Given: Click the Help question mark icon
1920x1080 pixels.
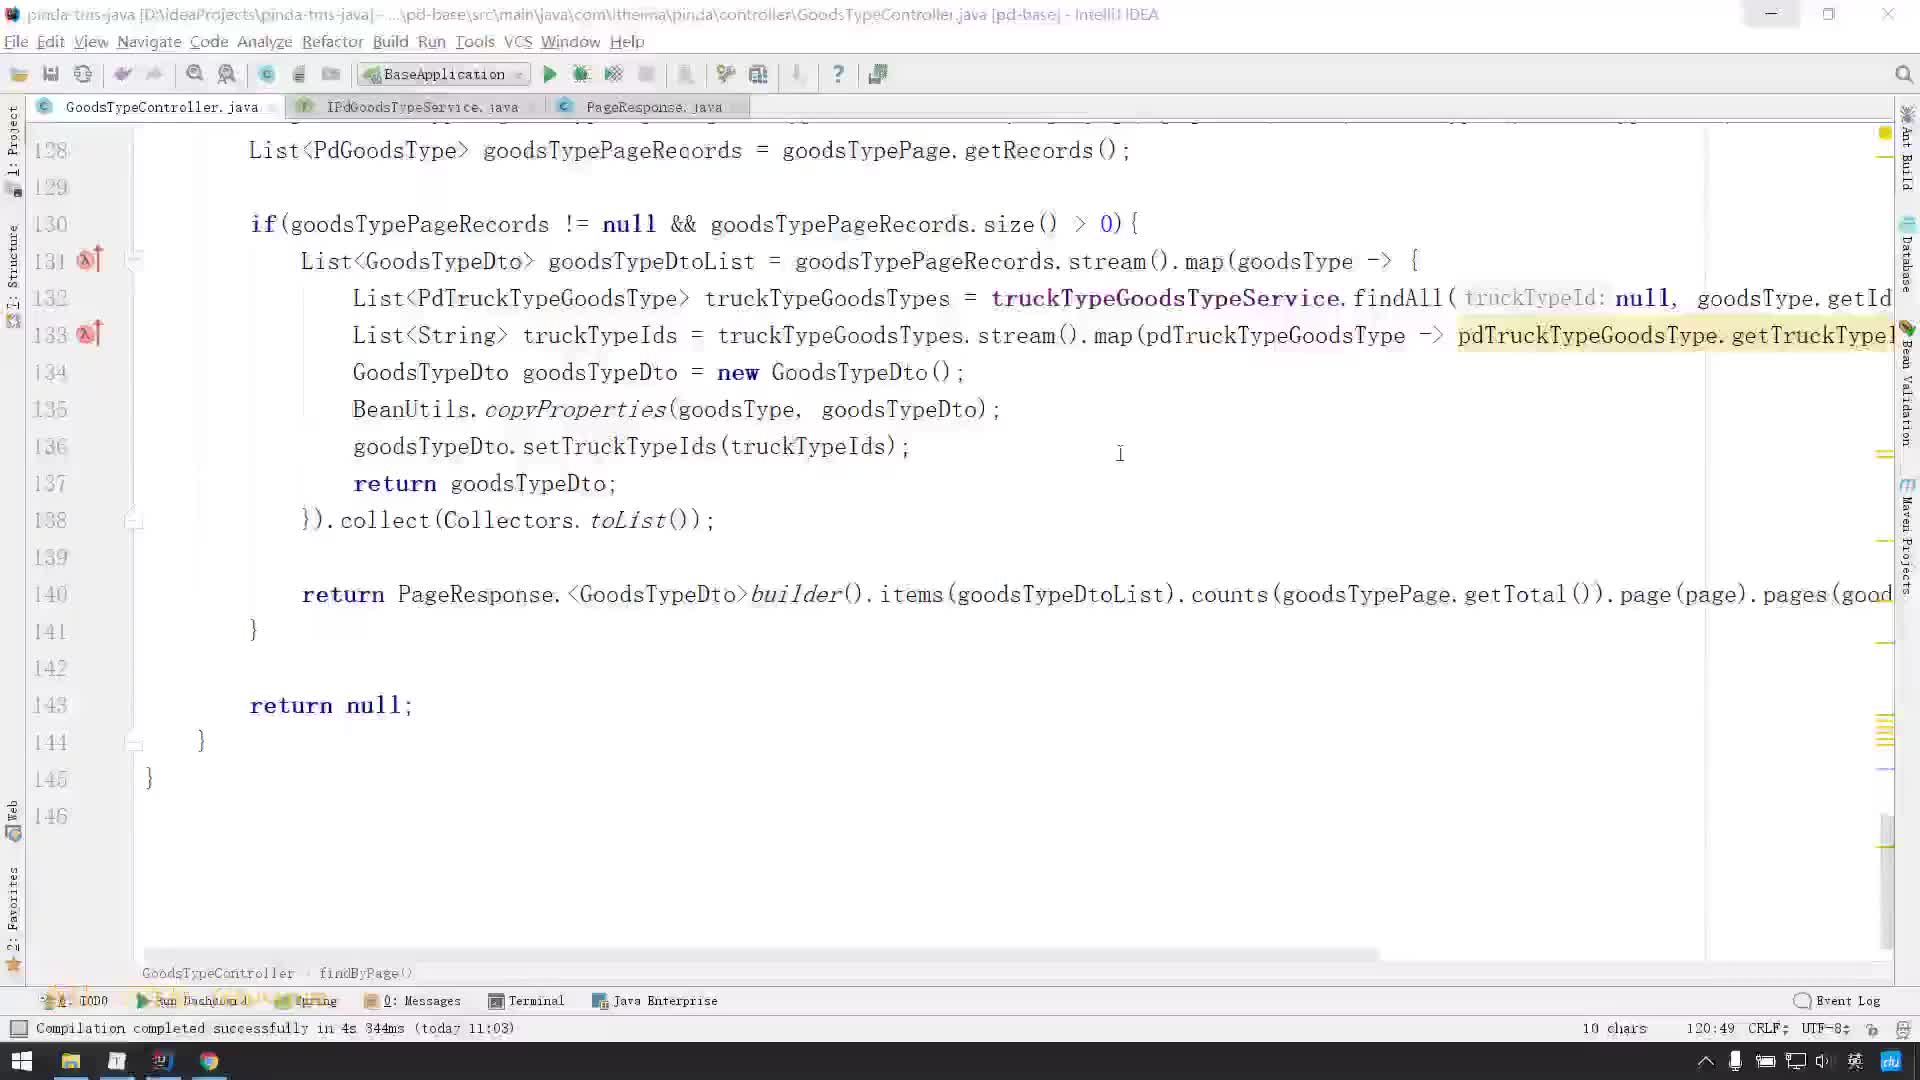Looking at the screenshot, I should coord(838,74).
